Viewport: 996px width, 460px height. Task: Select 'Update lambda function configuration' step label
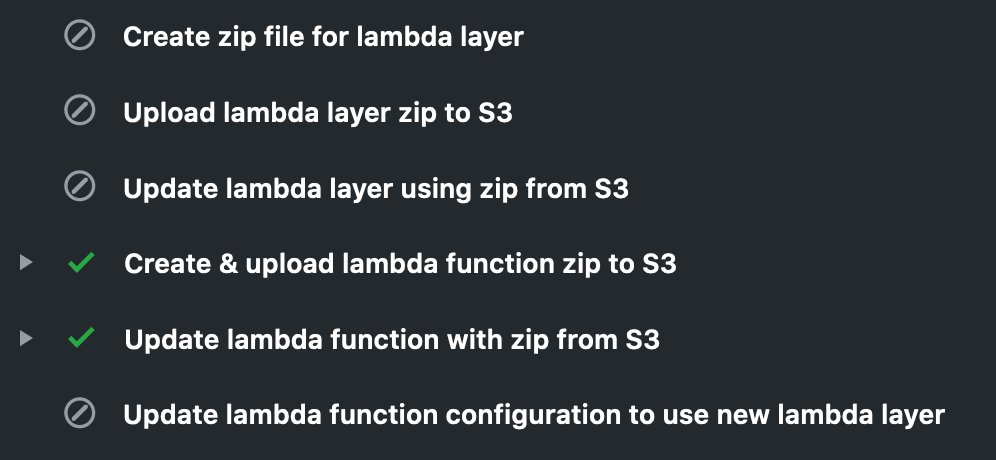(x=533, y=415)
